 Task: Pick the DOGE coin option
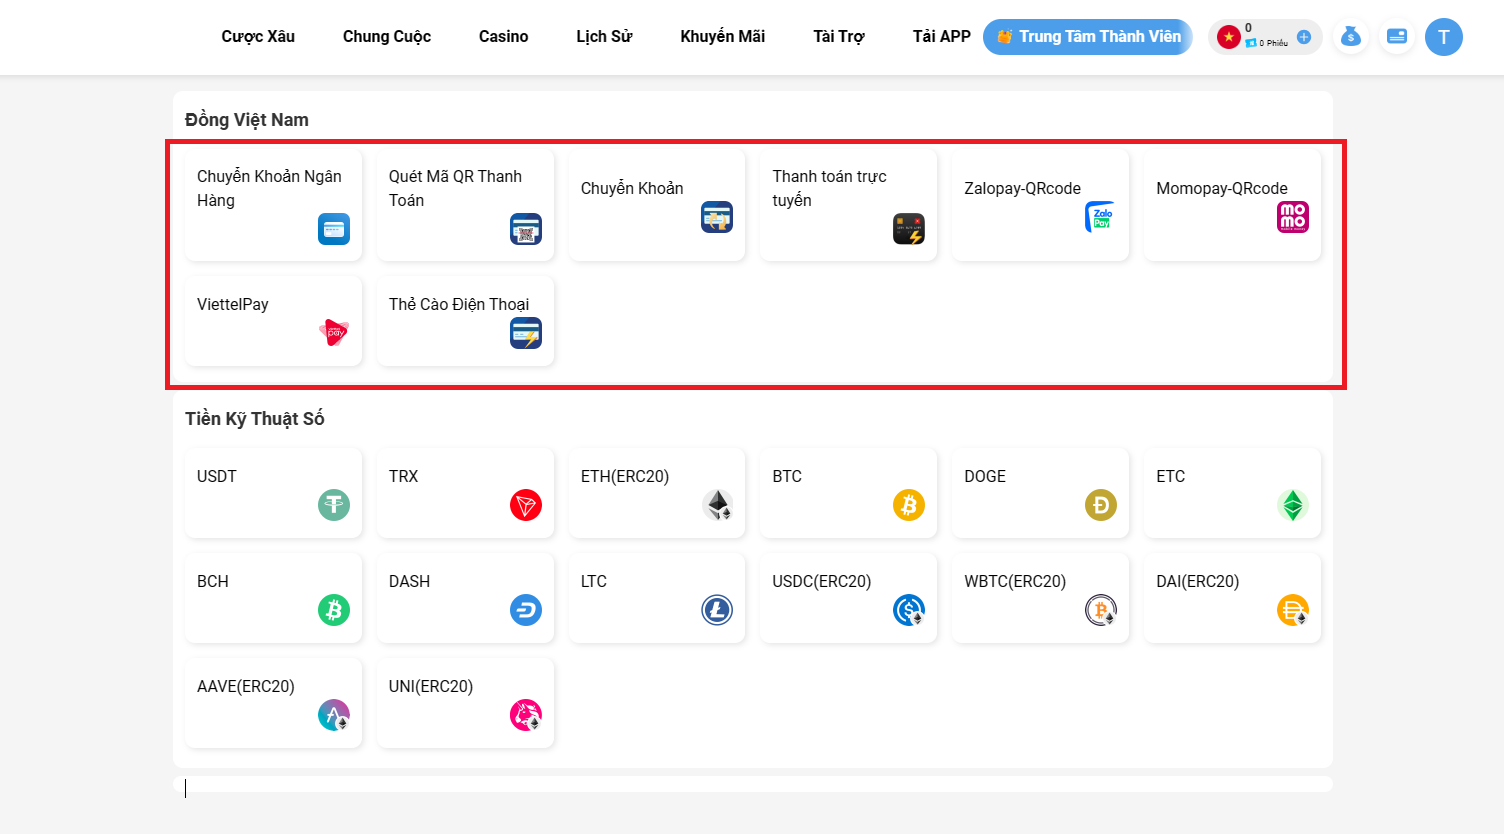(1040, 492)
